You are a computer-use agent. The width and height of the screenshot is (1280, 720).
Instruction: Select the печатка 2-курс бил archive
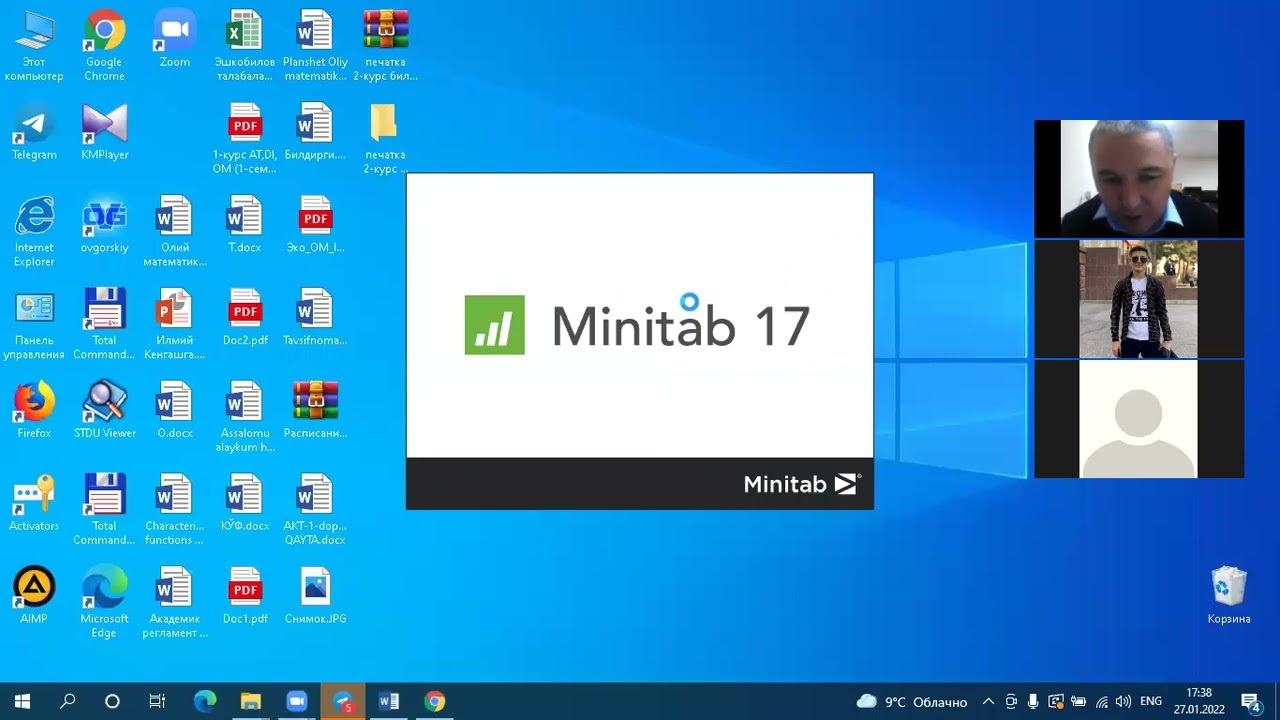click(x=385, y=46)
